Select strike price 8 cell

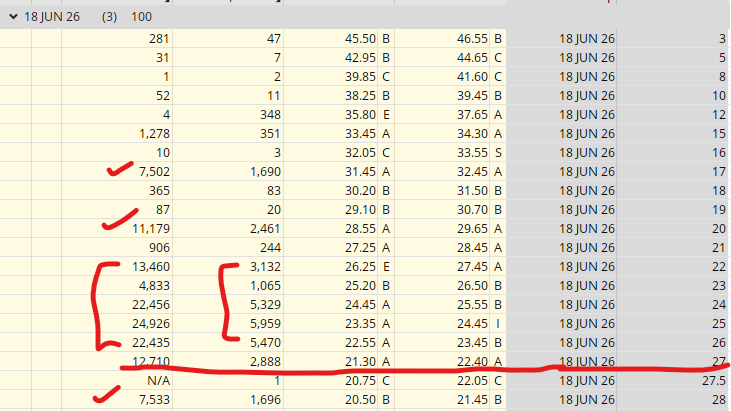click(x=722, y=77)
